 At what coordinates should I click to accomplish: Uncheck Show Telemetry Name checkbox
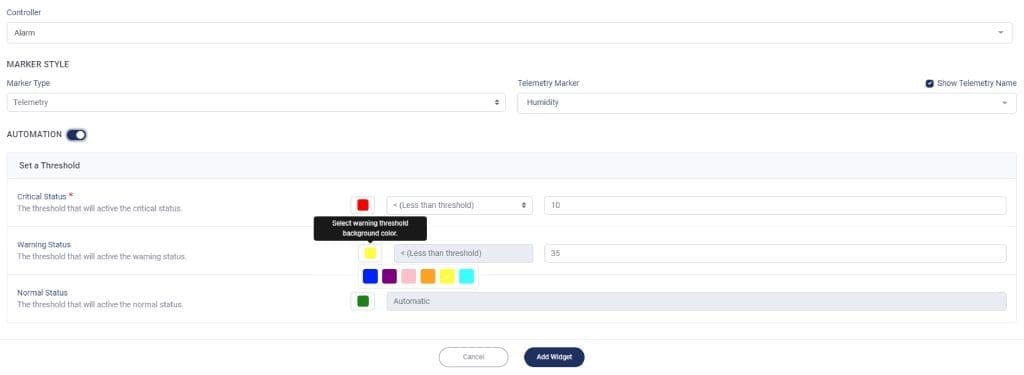[929, 84]
